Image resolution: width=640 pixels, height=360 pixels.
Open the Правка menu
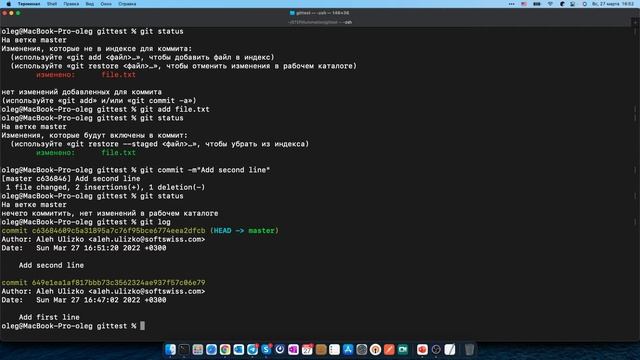[71, 4]
